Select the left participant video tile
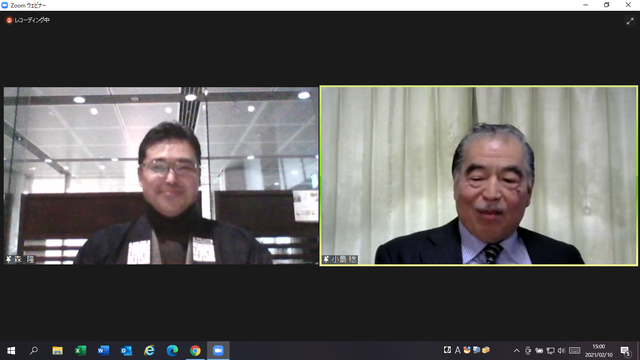This screenshot has width=640, height=360. click(x=161, y=176)
